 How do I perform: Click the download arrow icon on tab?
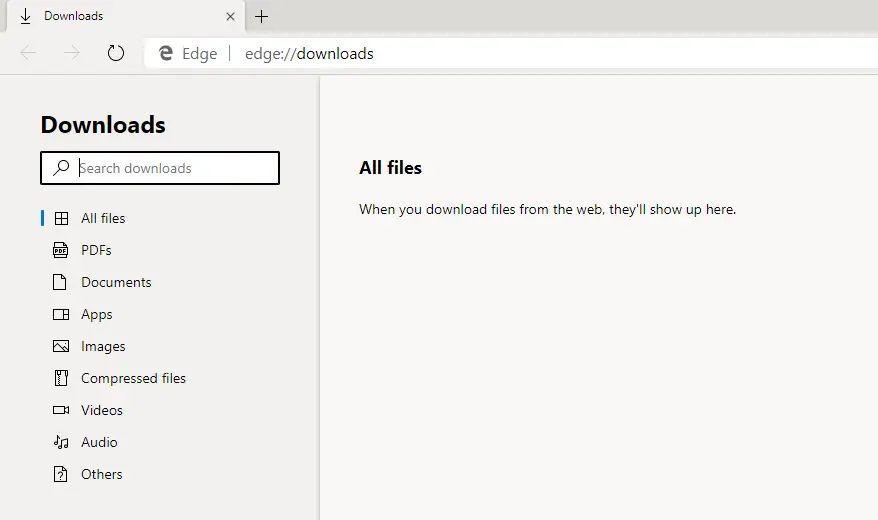pyautogui.click(x=25, y=17)
